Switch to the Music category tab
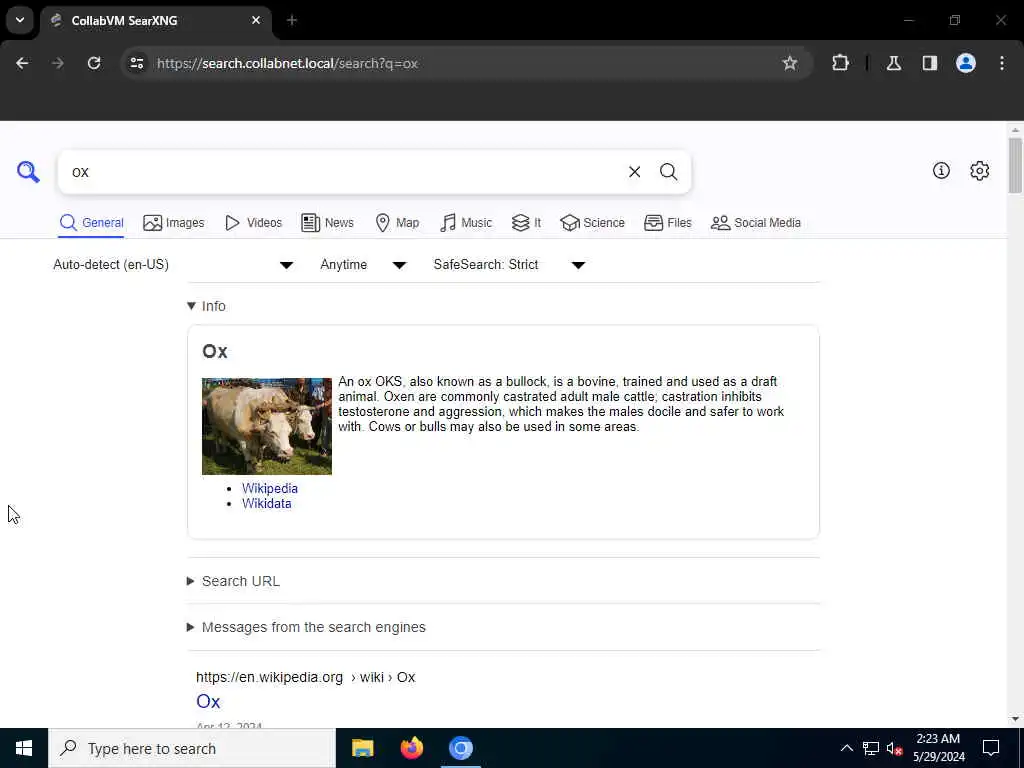Viewport: 1024px width, 768px height. [x=466, y=223]
